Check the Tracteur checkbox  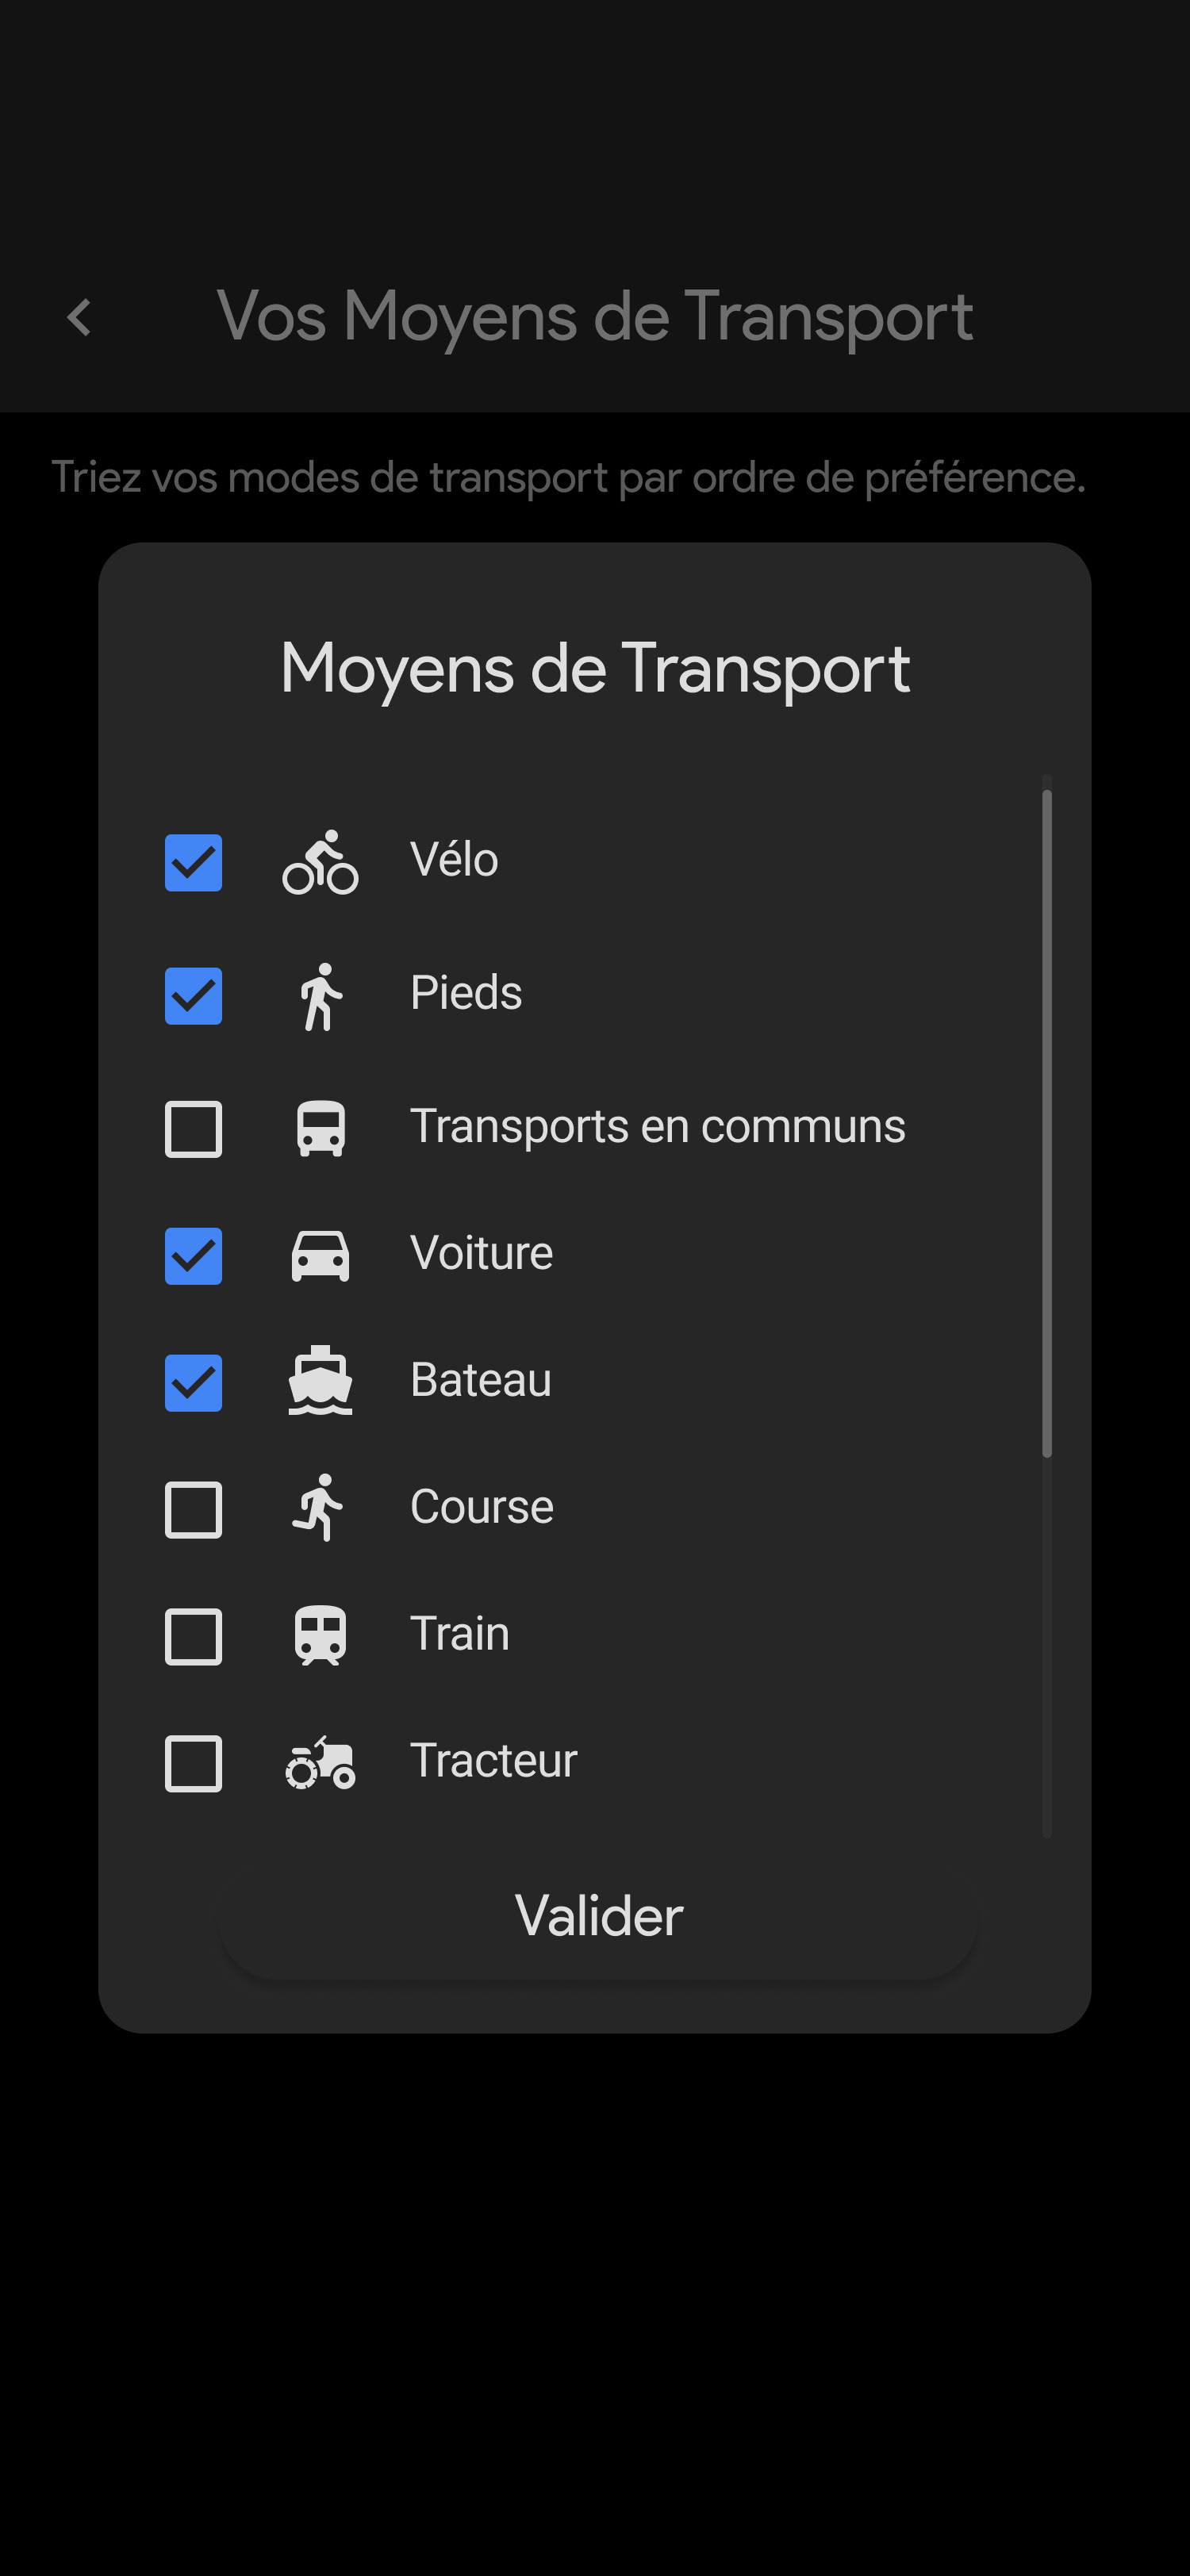click(x=193, y=1763)
